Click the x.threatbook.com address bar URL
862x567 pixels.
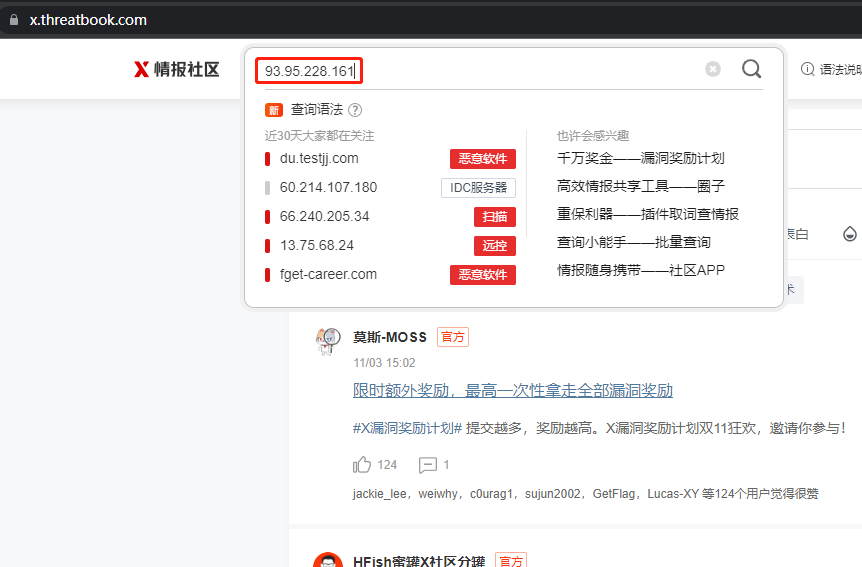88,20
